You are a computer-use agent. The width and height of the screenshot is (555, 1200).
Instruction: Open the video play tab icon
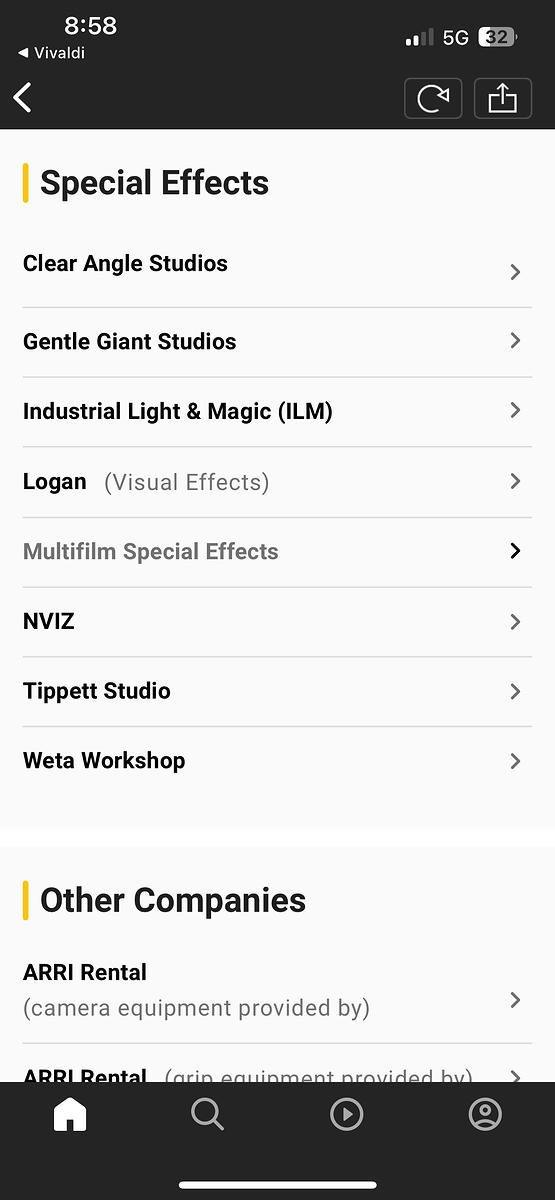347,1114
